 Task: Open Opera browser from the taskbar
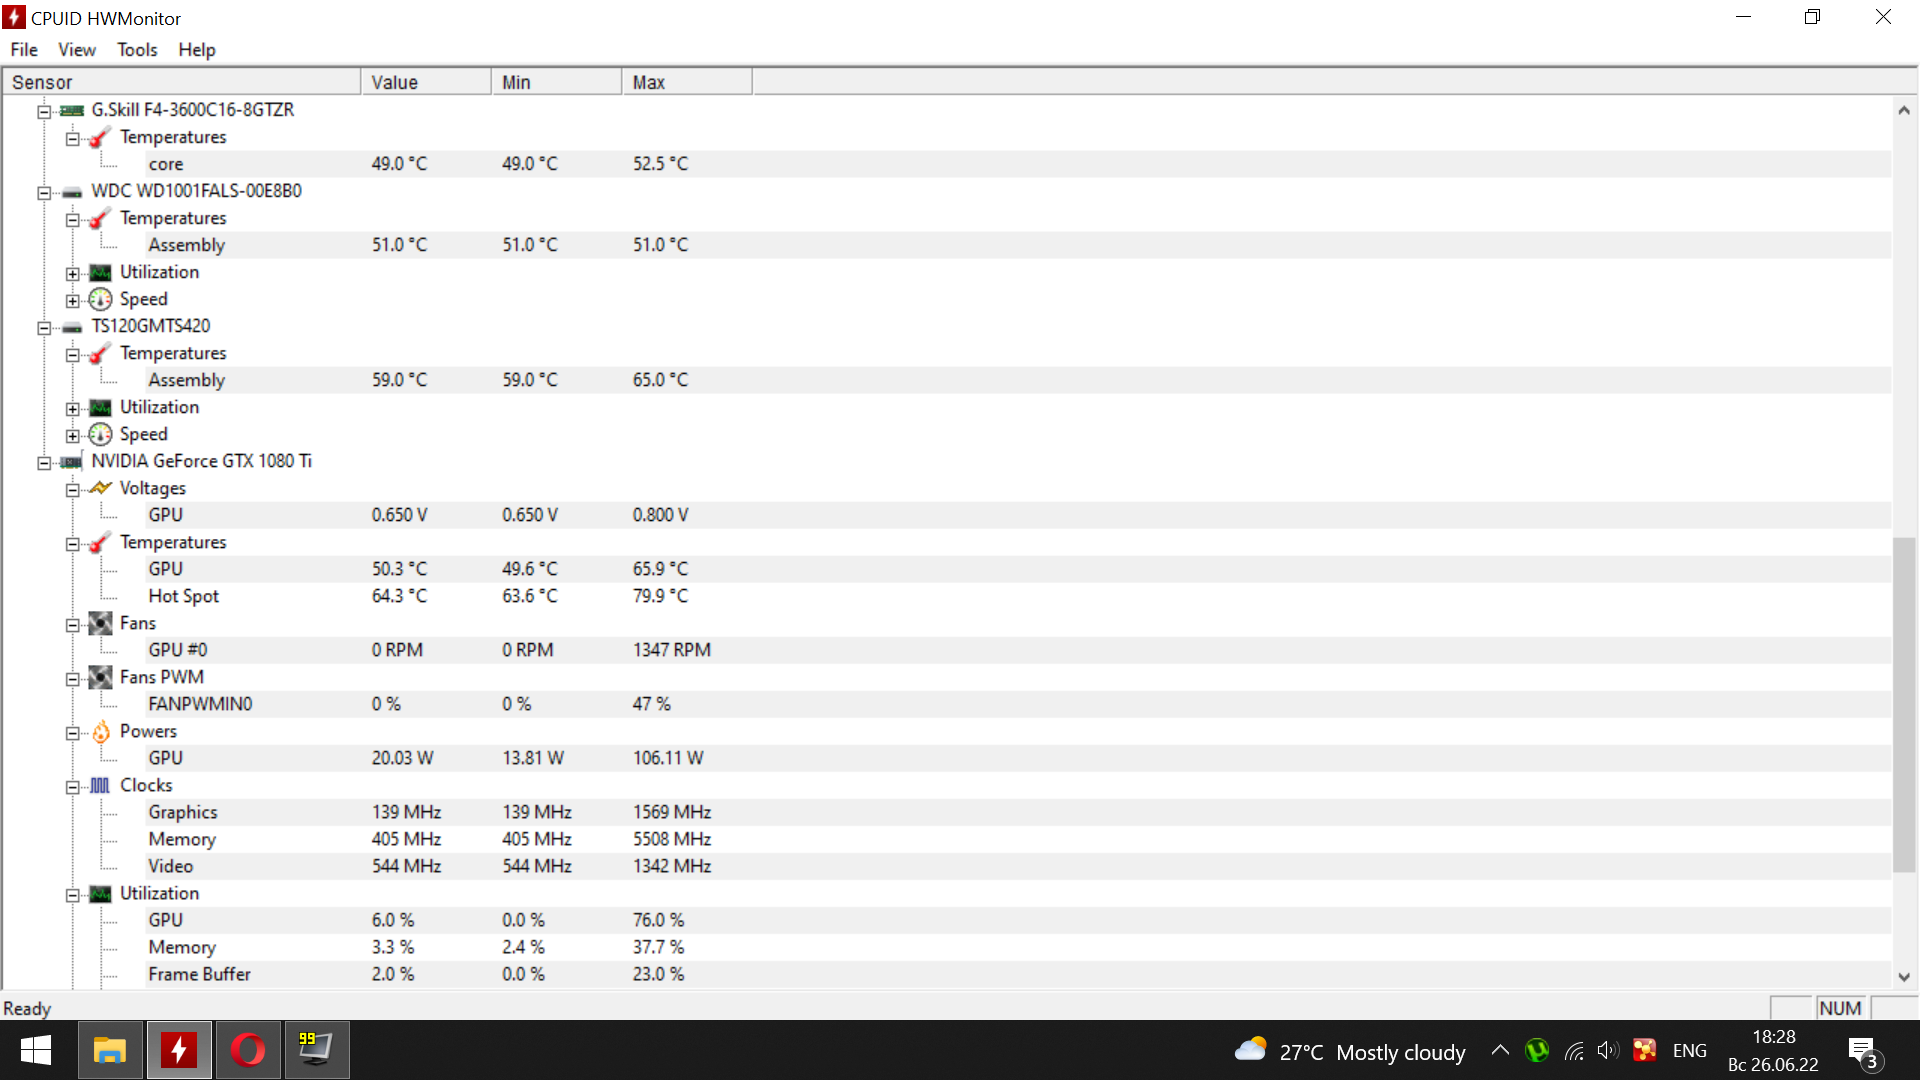click(248, 1050)
